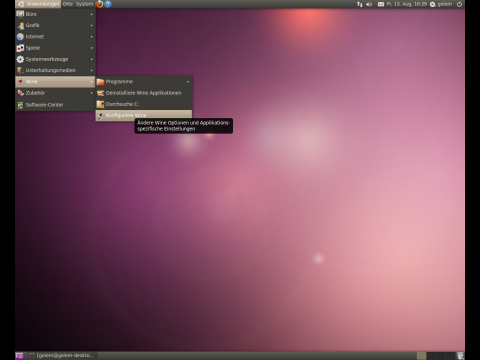This screenshot has height=360, width=480.
Task: Click the network connection indicator
Action: click(360, 4)
